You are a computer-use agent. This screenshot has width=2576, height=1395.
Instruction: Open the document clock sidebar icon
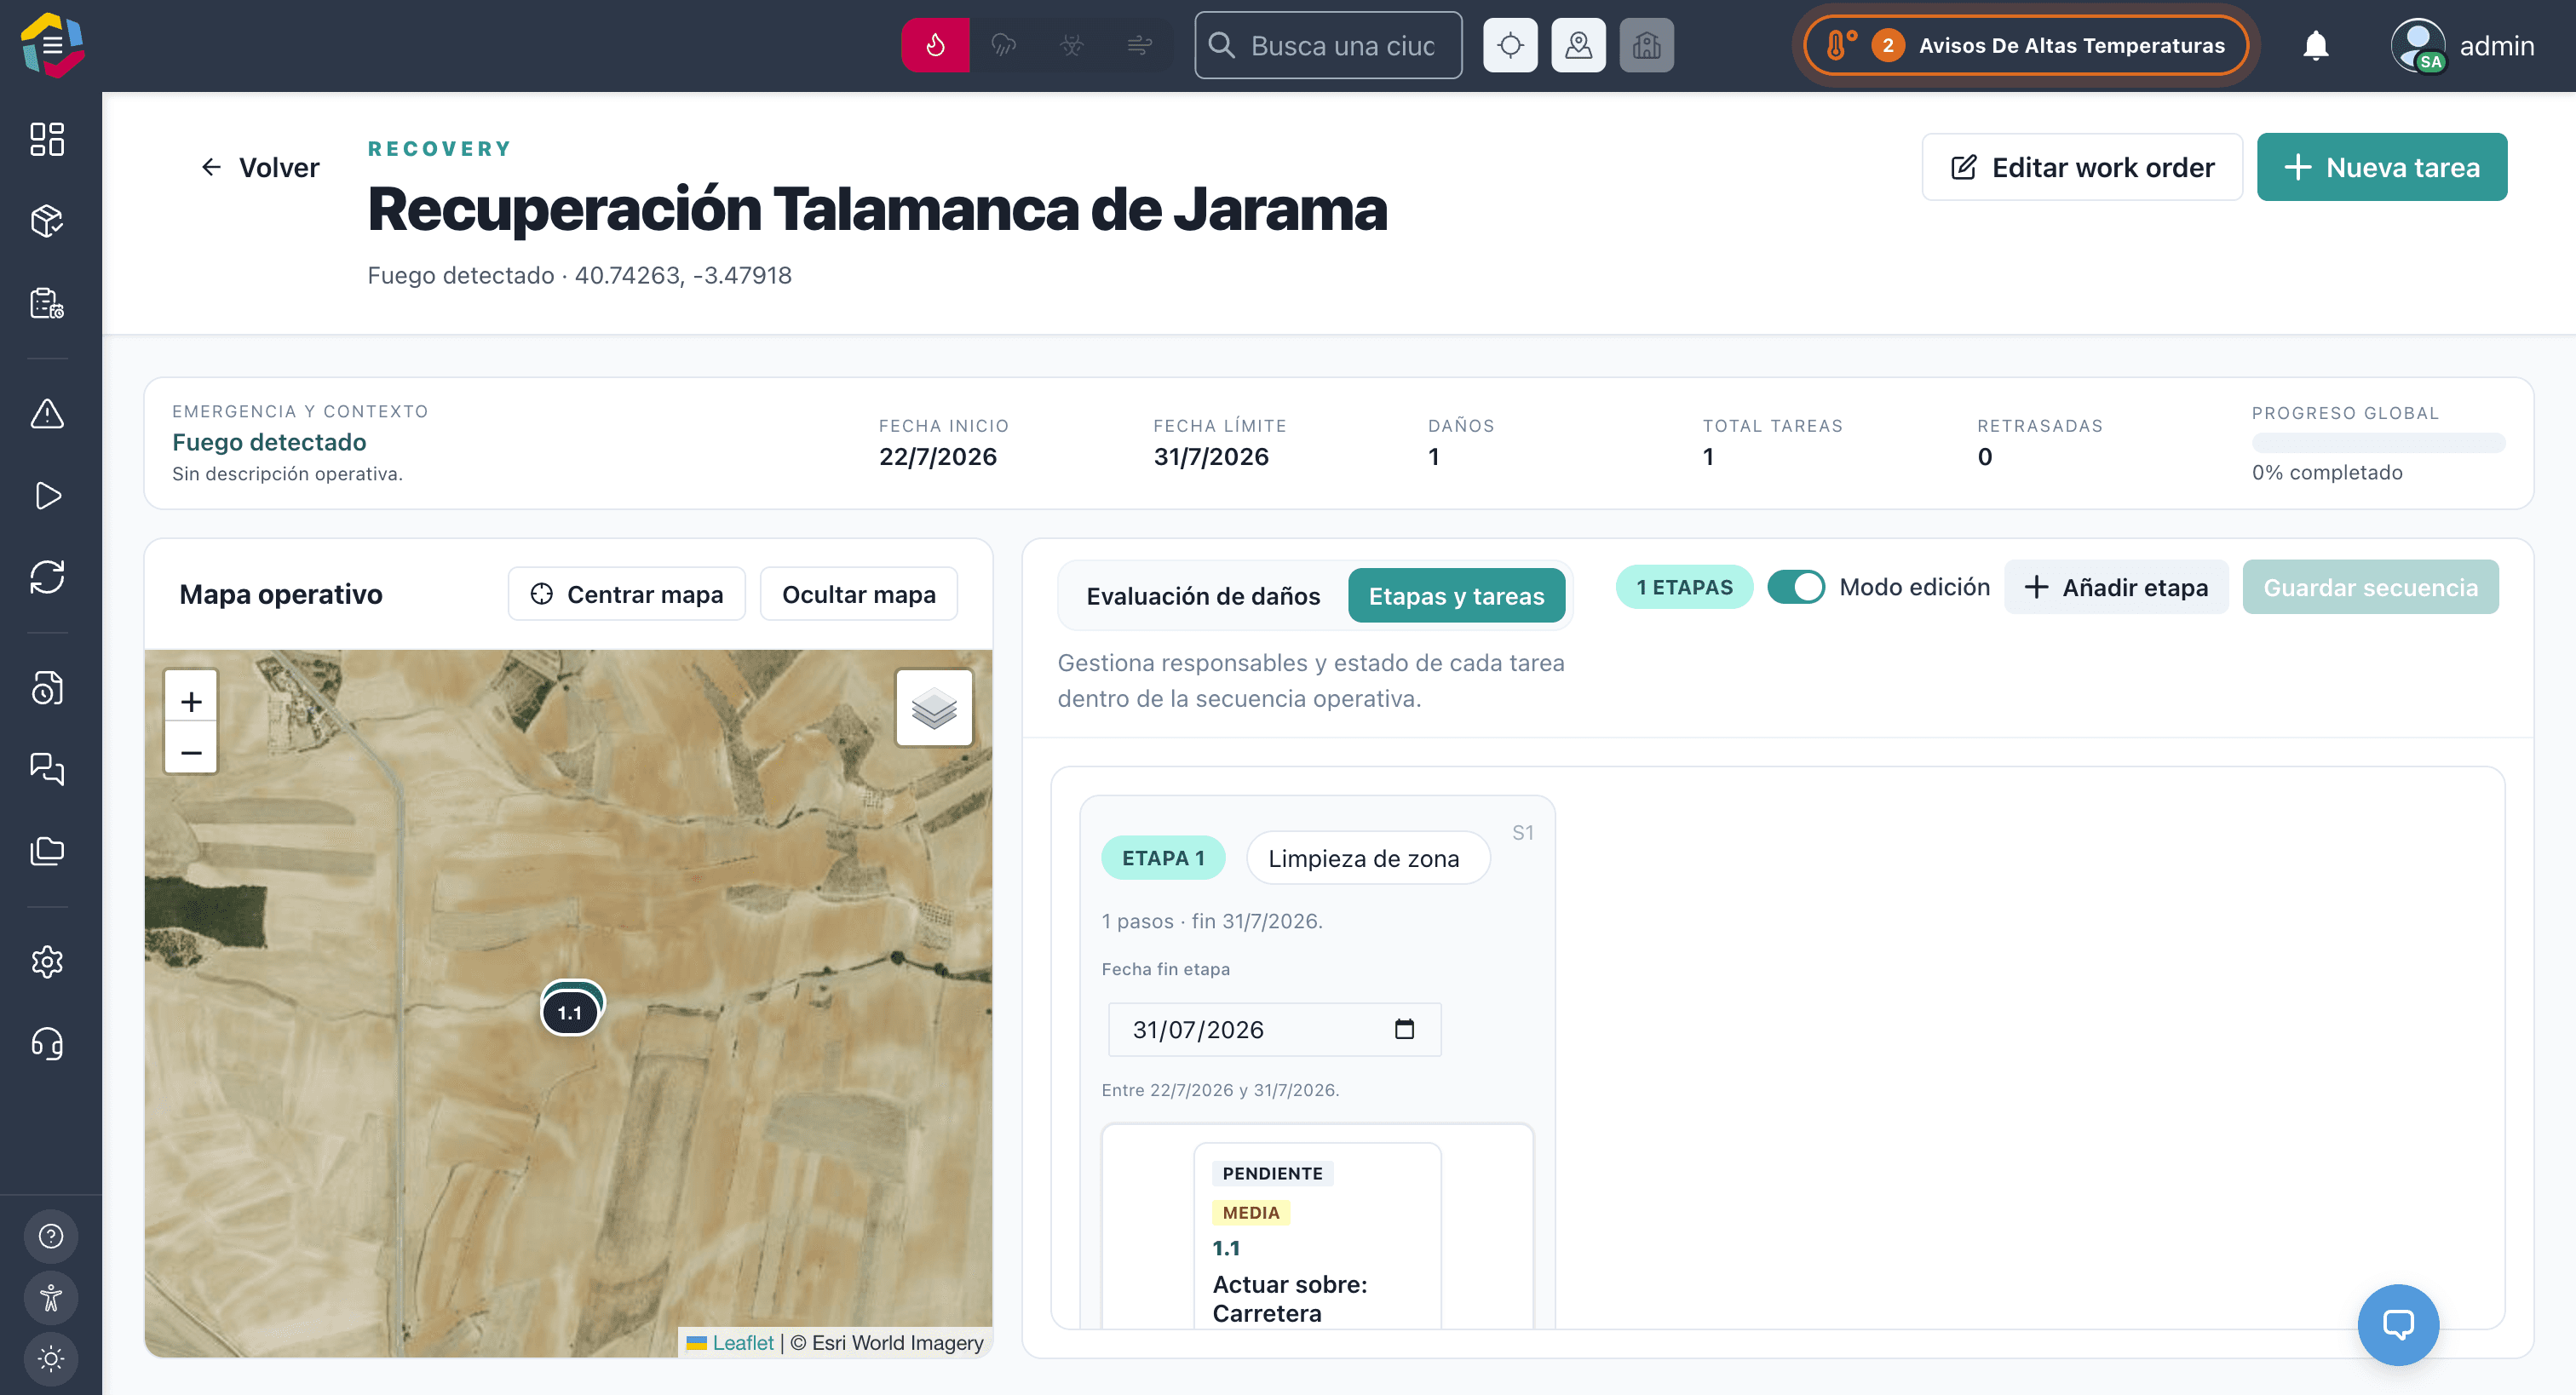(47, 688)
